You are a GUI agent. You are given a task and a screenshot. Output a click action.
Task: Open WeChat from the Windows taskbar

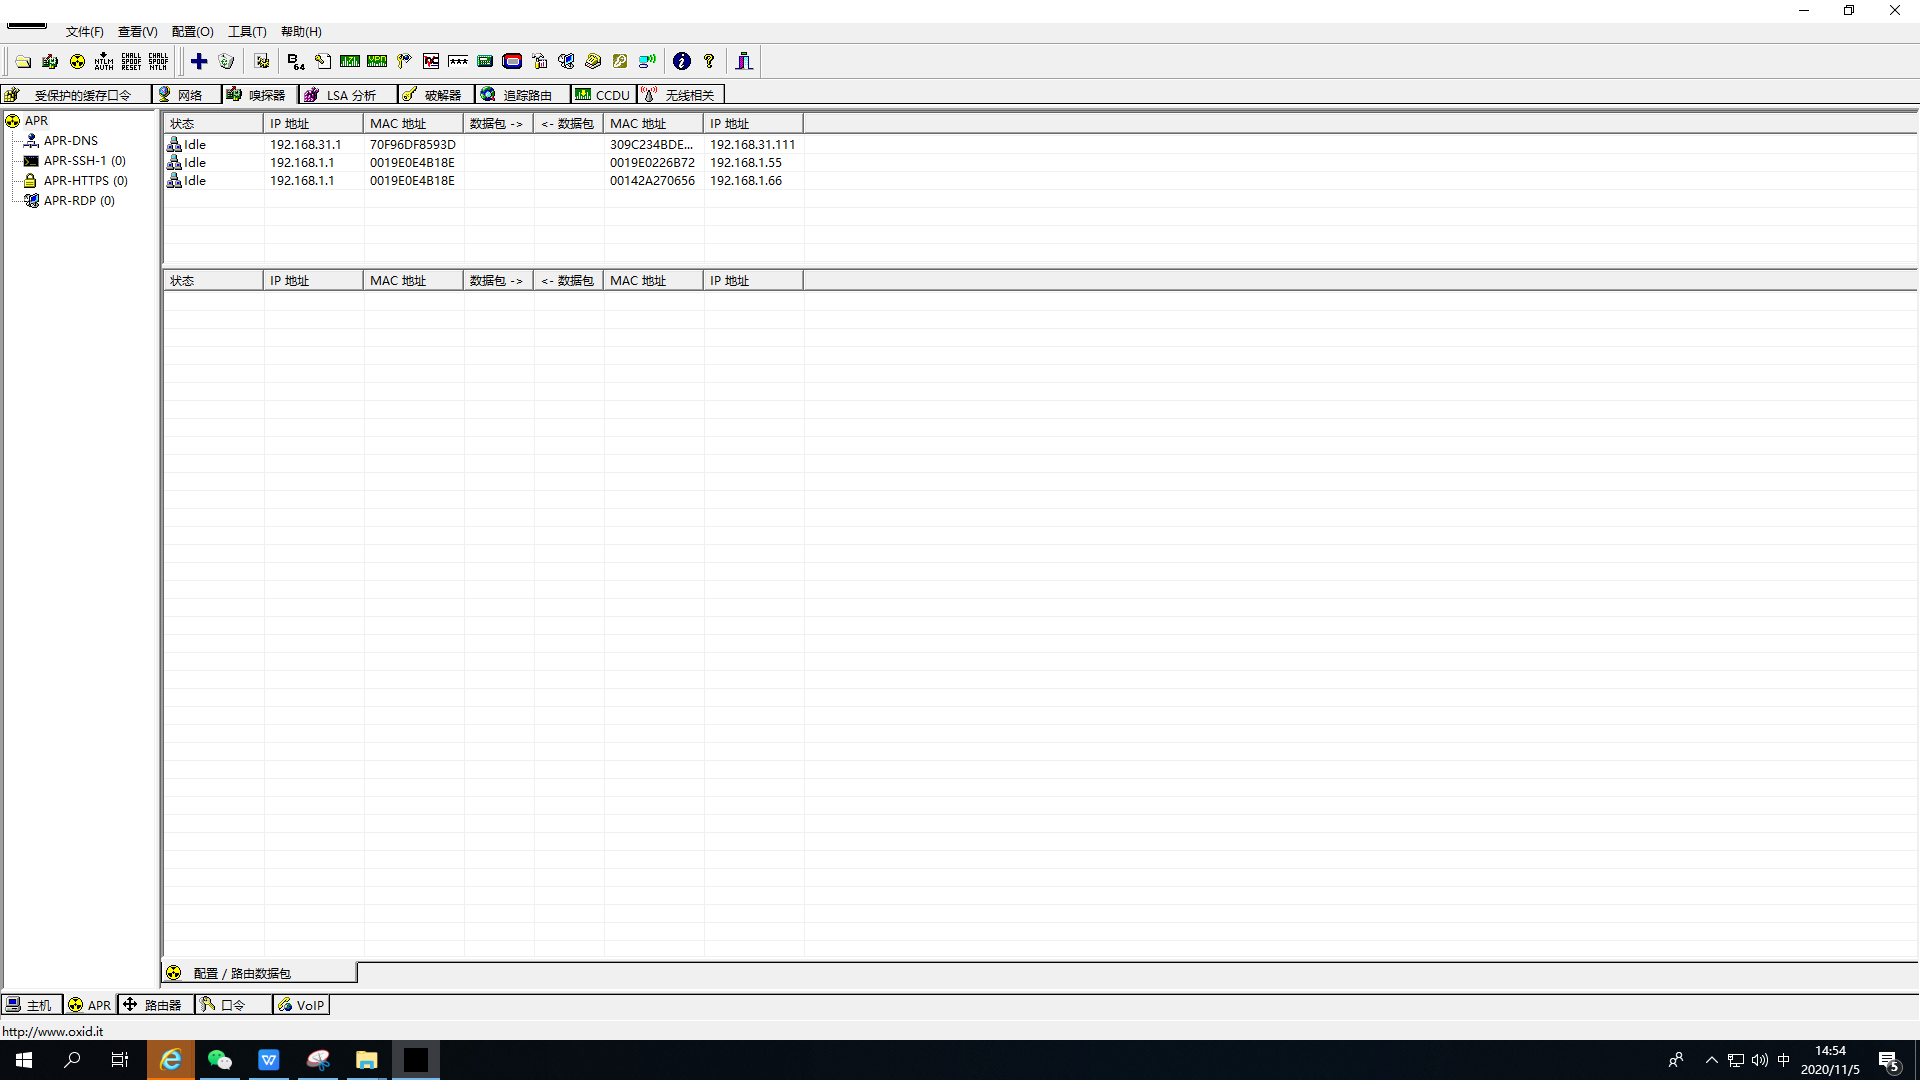(219, 1060)
